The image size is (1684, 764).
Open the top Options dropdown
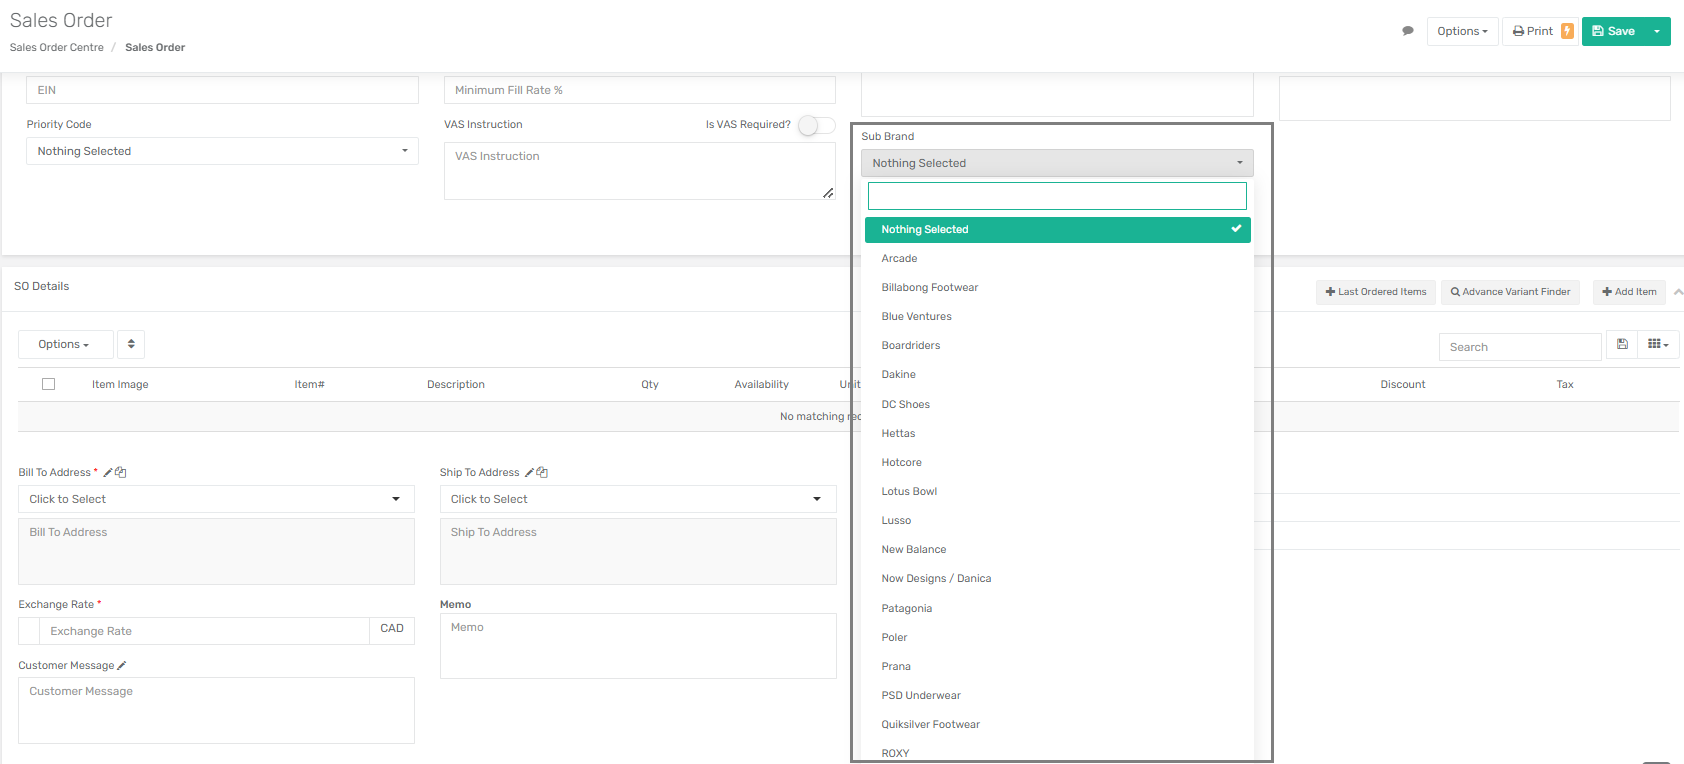(1462, 31)
